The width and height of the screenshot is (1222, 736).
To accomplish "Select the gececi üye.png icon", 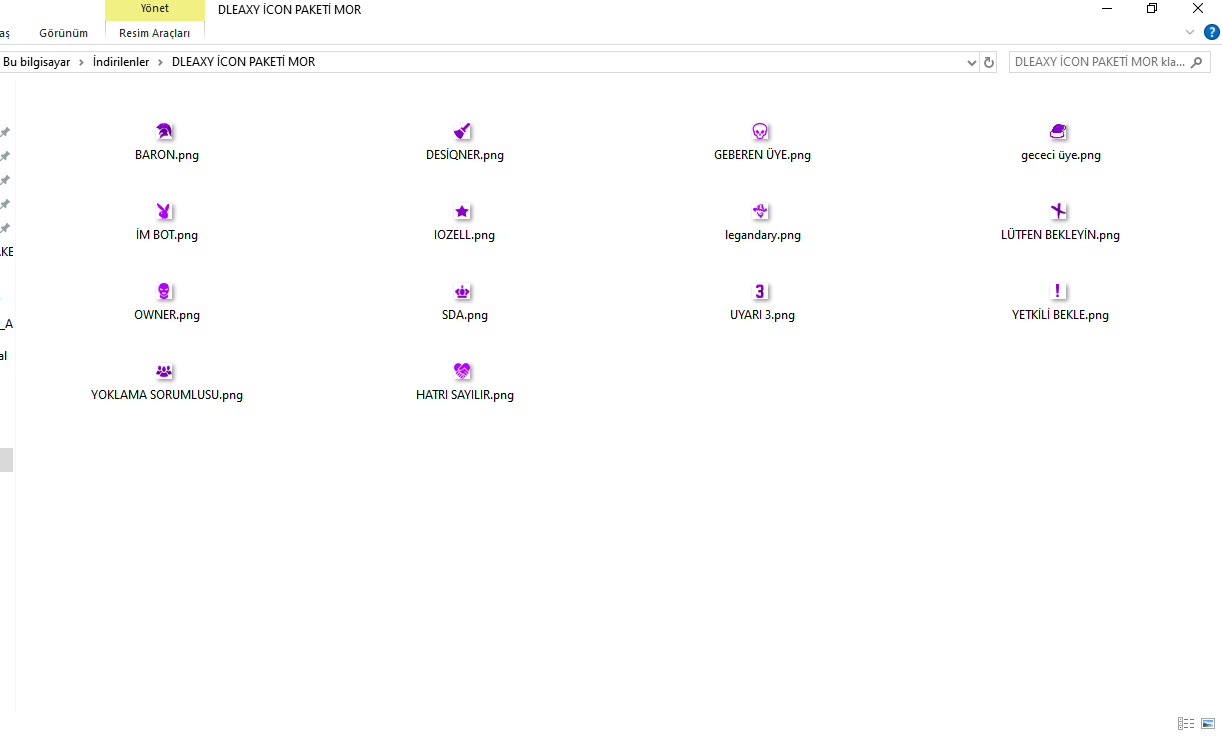I will pos(1059,131).
